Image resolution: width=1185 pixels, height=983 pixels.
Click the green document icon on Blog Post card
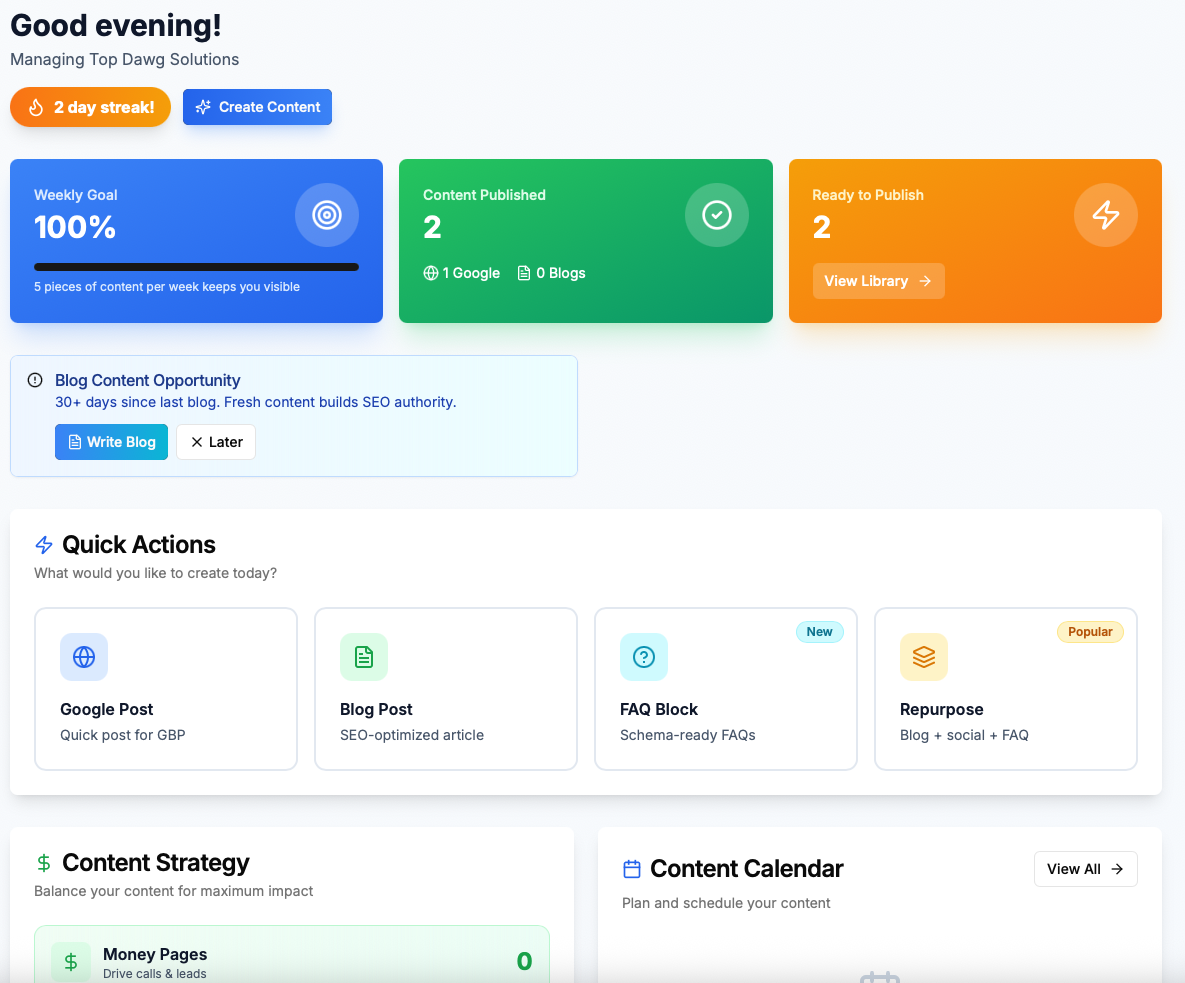tap(364, 657)
